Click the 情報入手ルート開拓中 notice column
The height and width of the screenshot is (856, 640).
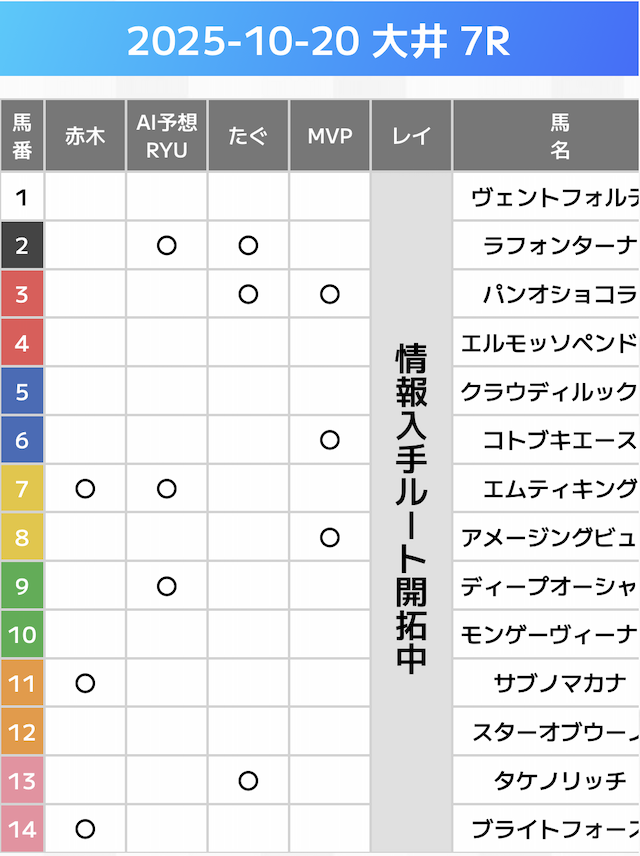tap(411, 510)
